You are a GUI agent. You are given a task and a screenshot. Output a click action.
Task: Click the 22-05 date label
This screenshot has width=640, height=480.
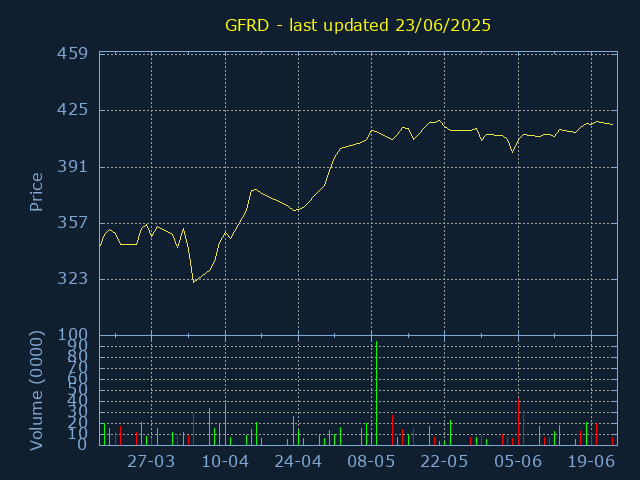444,462
